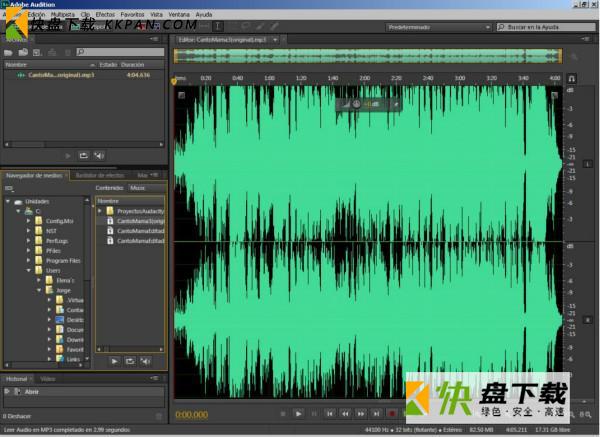Toggle the right channel enable button
The height and width of the screenshot is (437, 600).
pyautogui.click(x=587, y=320)
